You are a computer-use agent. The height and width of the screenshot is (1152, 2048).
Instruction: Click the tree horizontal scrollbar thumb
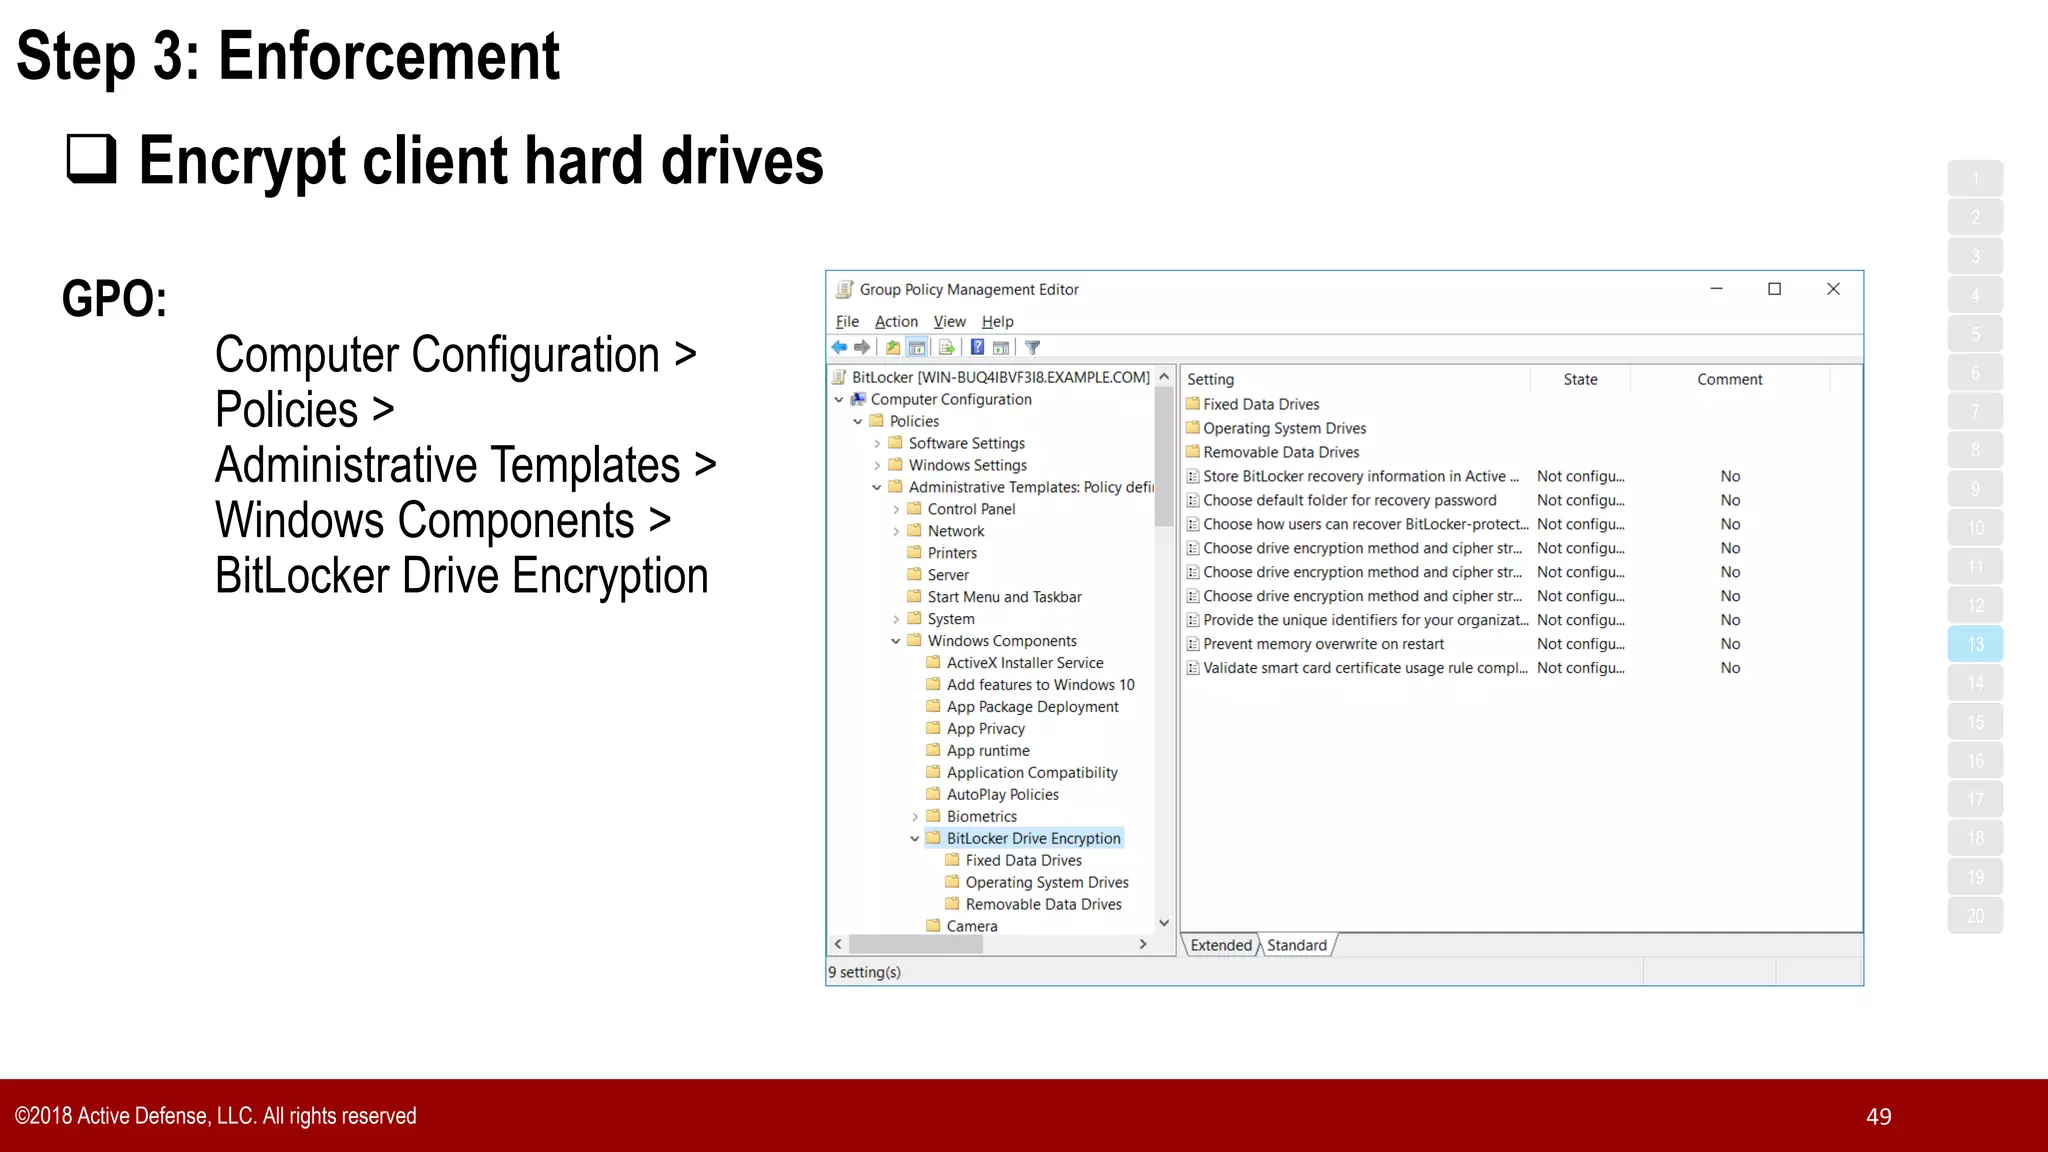(915, 944)
